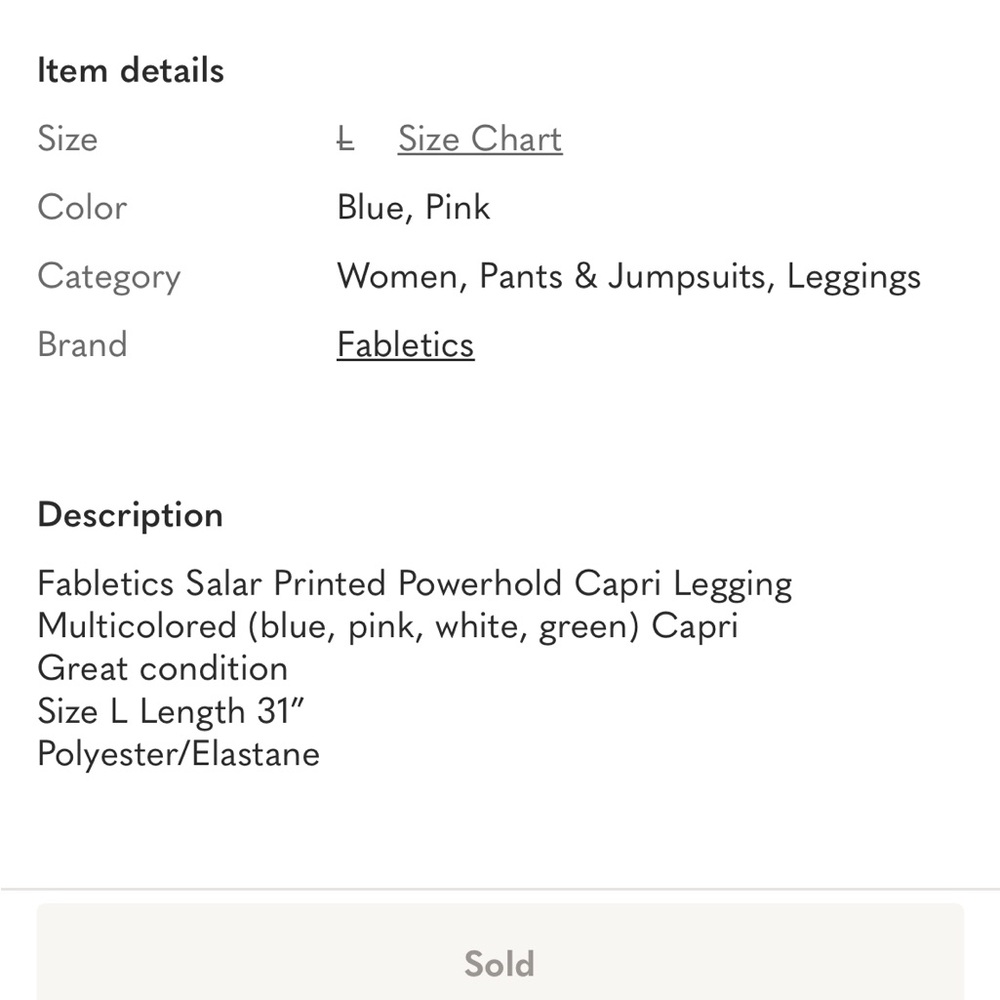Click the Great condition description line
The width and height of the screenshot is (1000, 1000).
[162, 668]
